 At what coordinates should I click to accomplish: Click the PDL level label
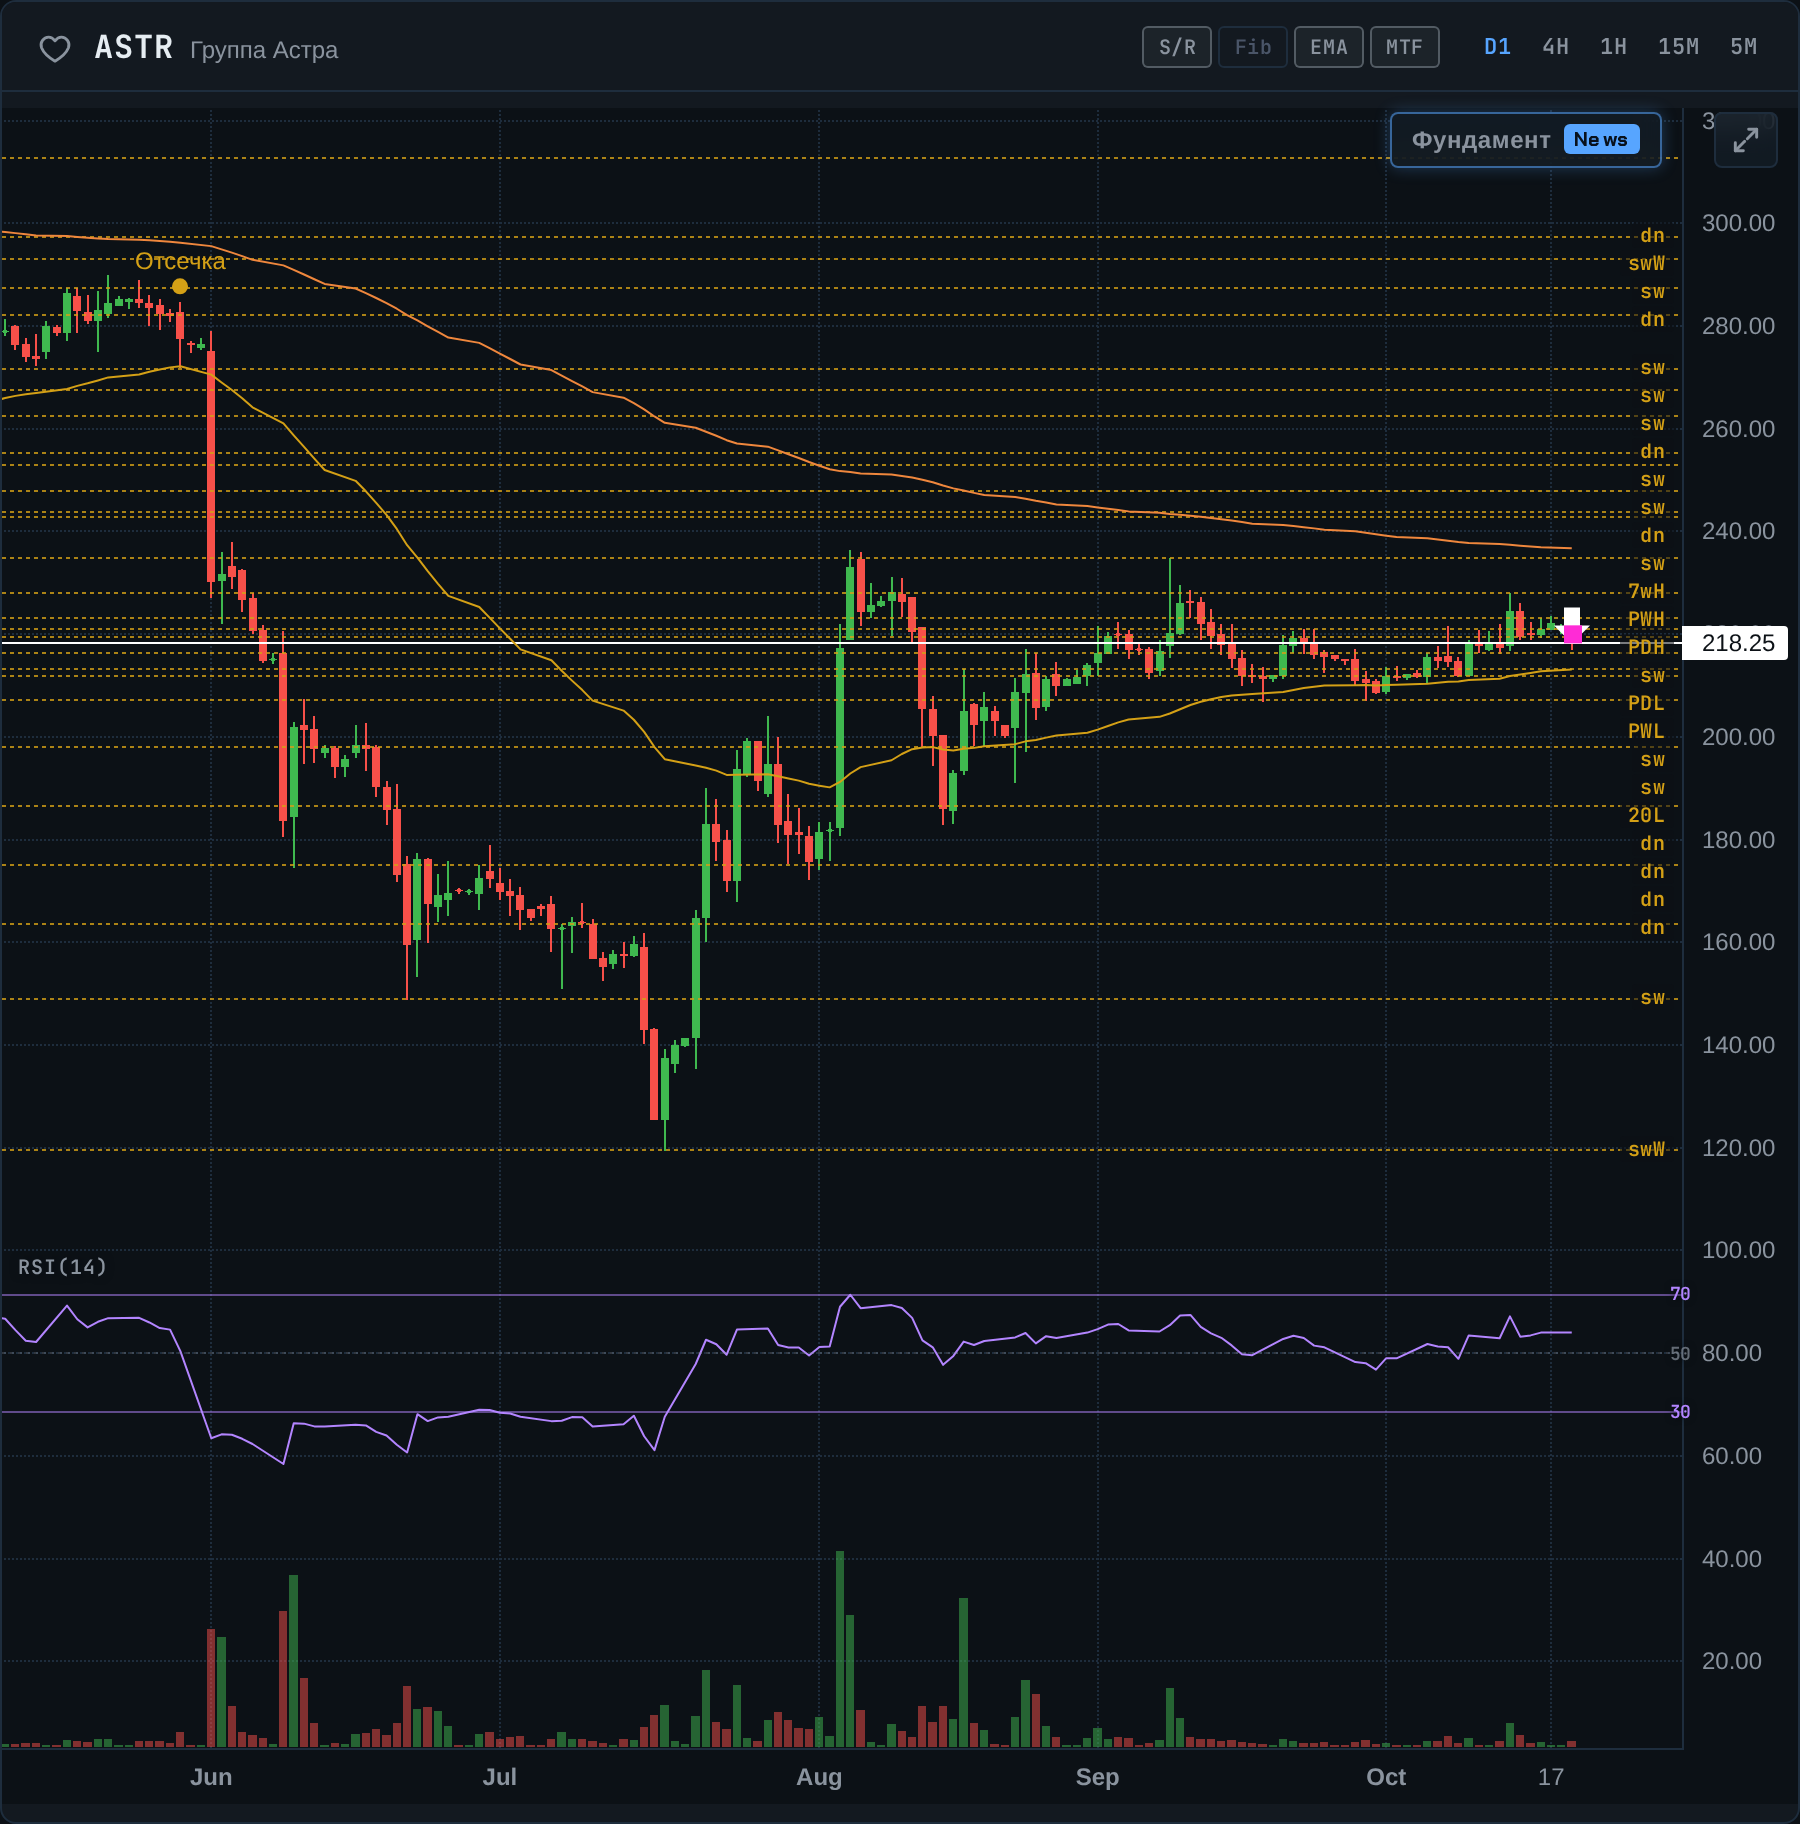tap(1646, 704)
